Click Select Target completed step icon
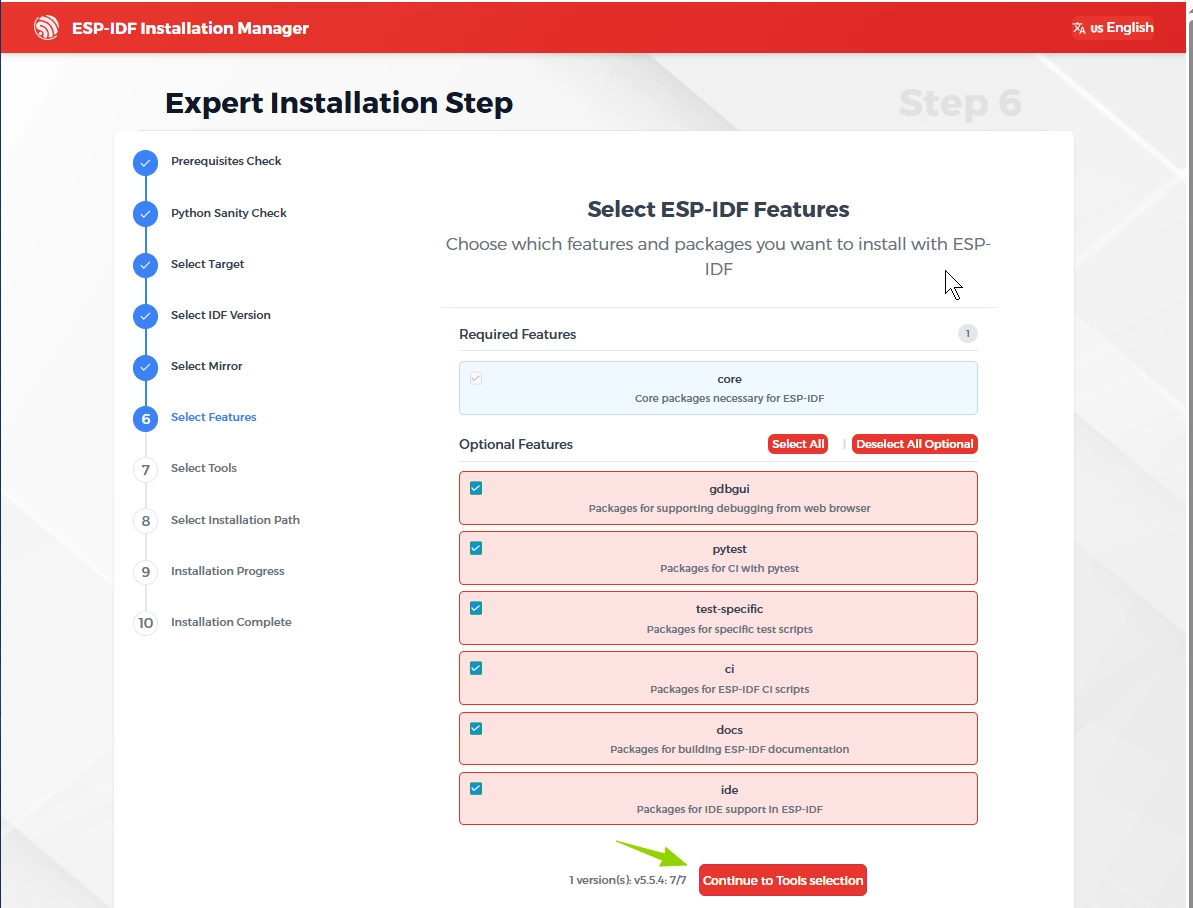Viewport: 1193px width, 908px height. pos(145,265)
